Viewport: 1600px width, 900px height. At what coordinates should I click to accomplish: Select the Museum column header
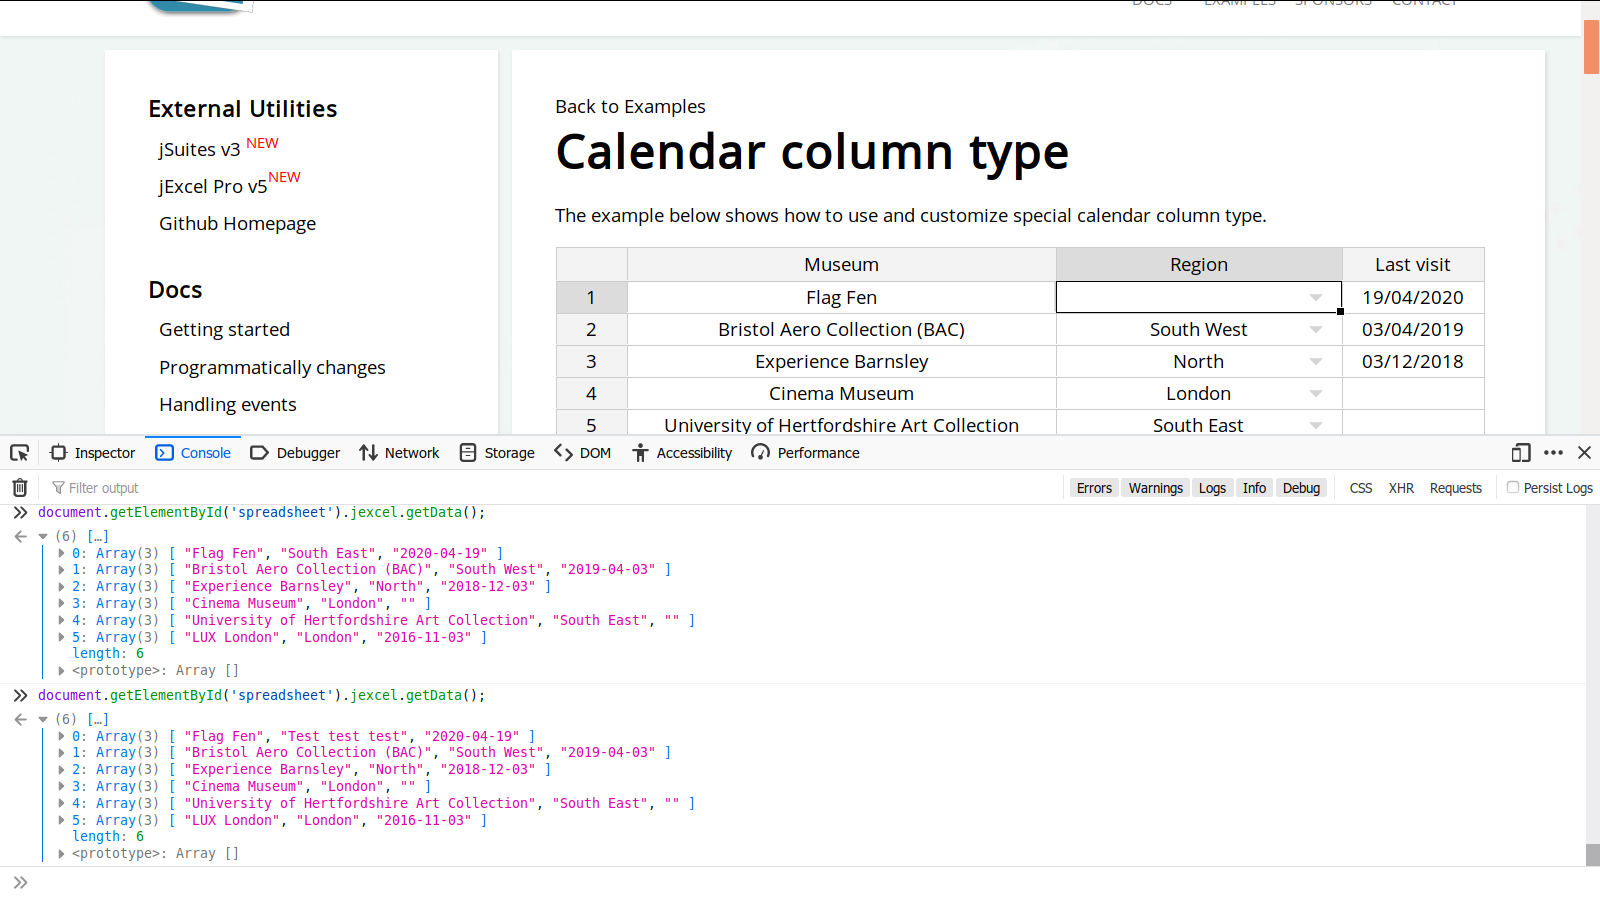(x=841, y=265)
